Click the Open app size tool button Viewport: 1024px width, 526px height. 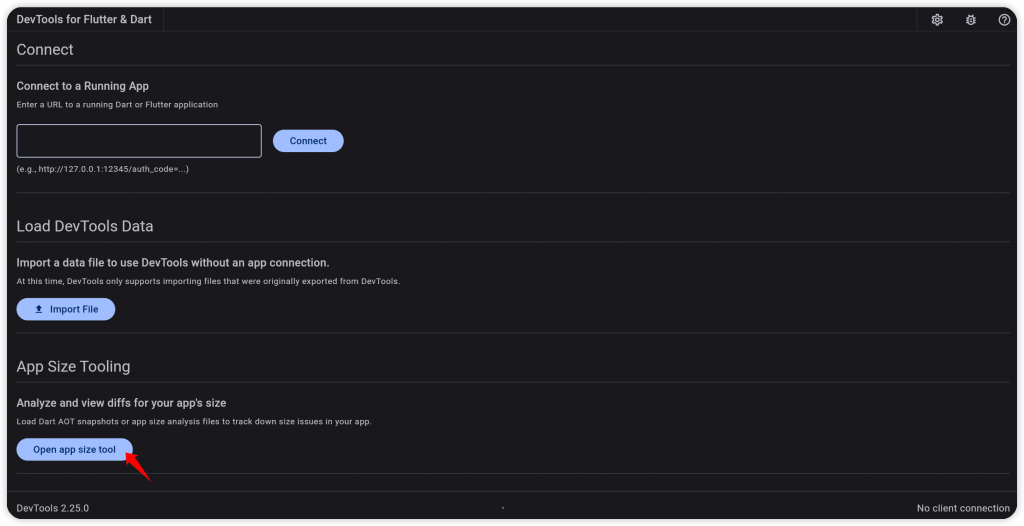click(x=74, y=450)
